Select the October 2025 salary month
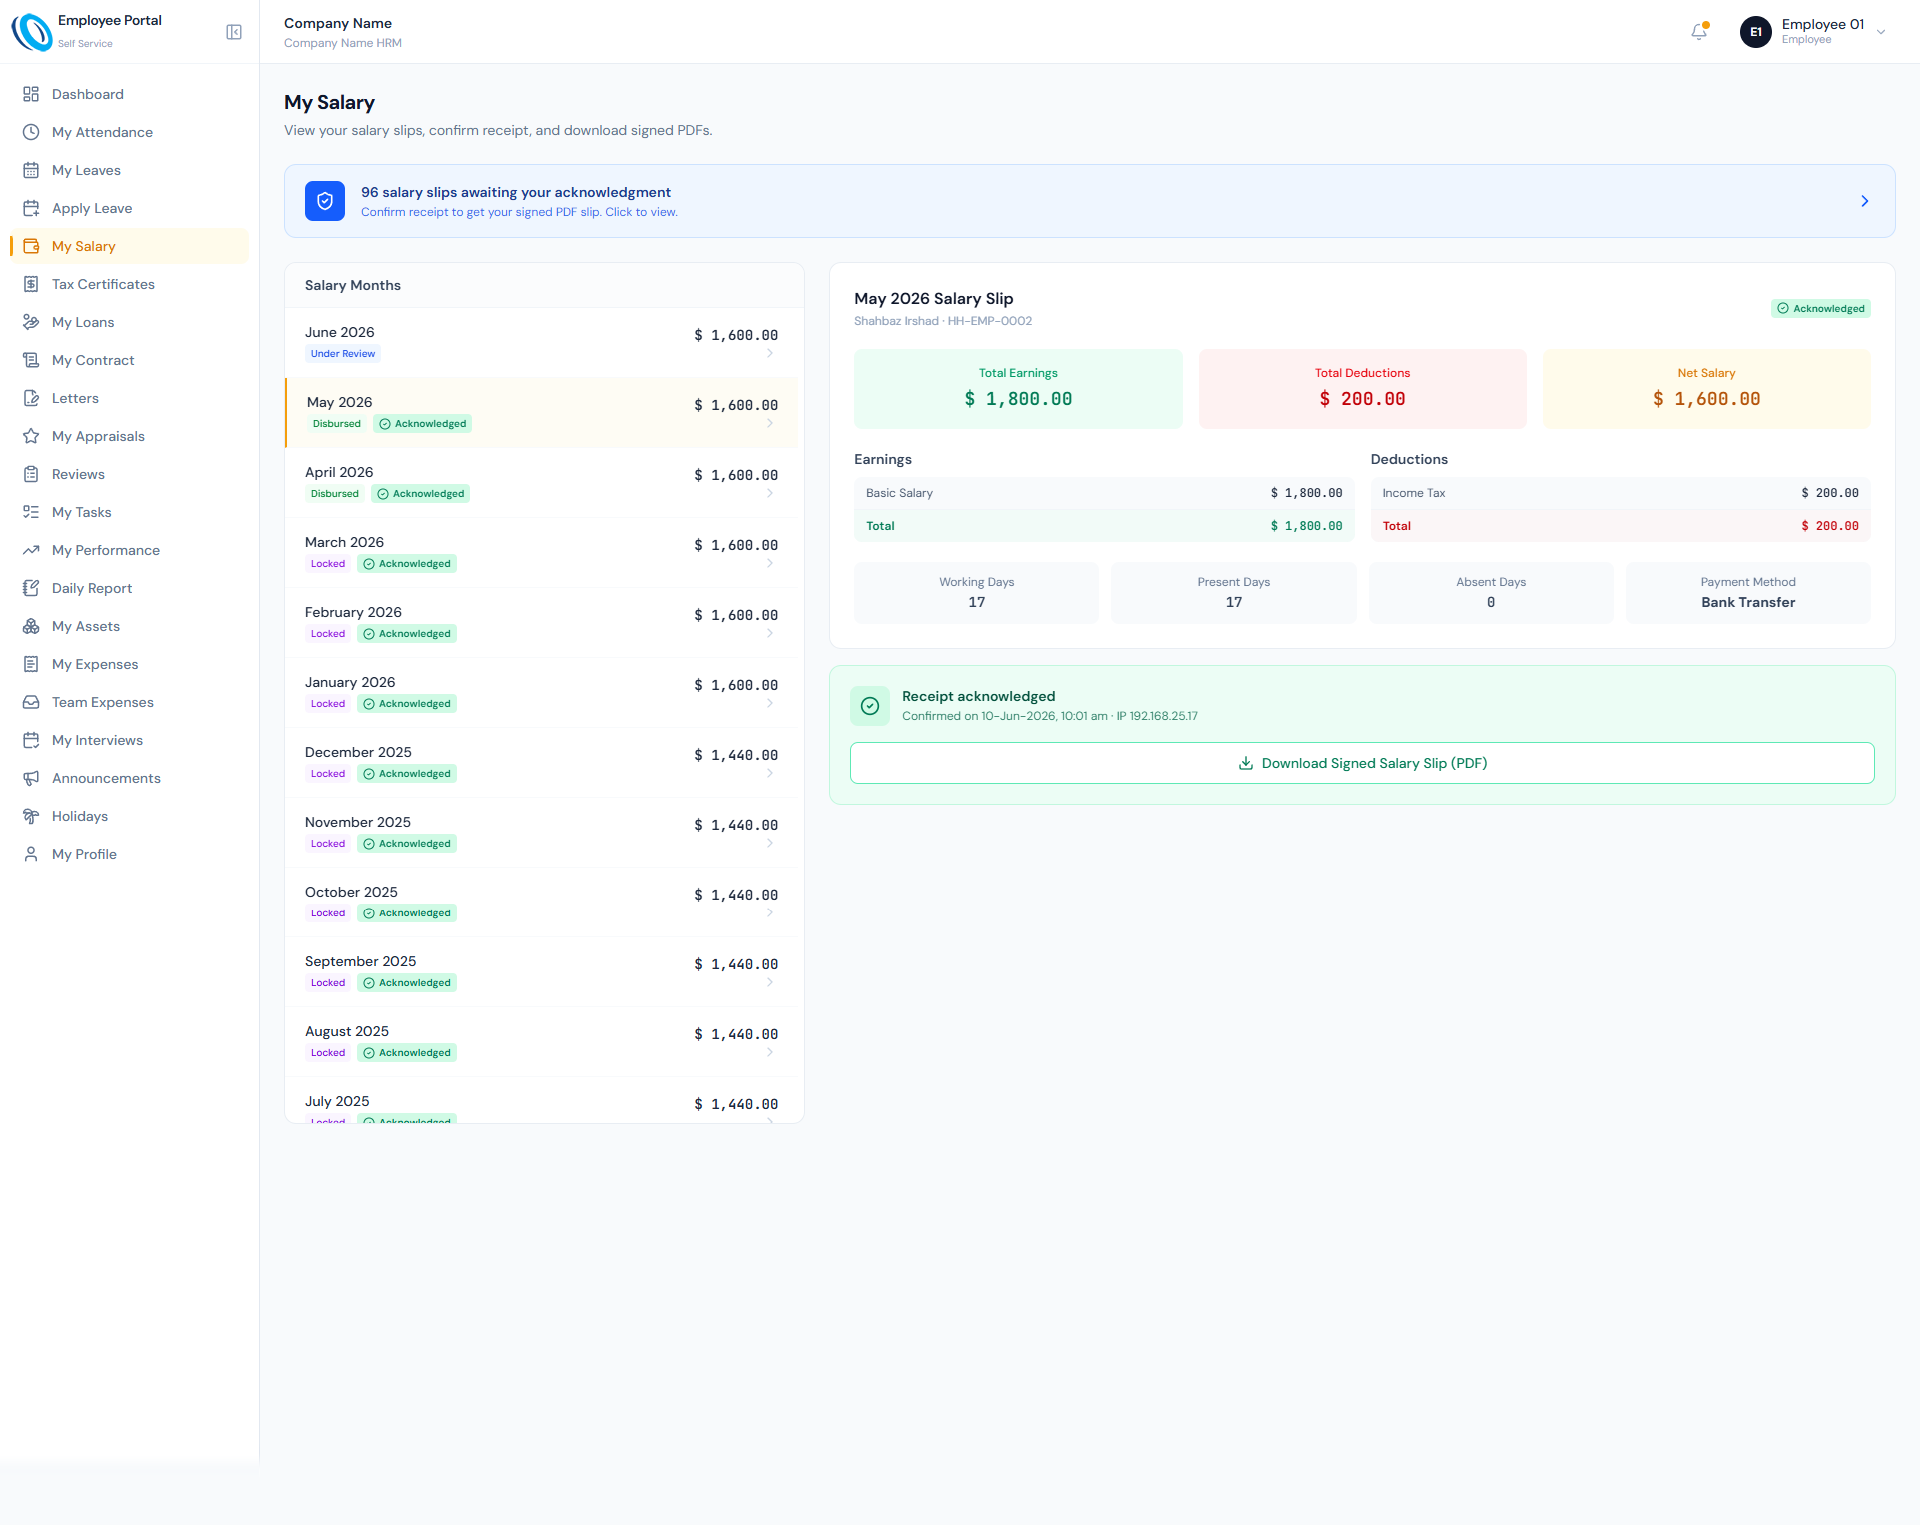1920x1525 pixels. tap(544, 902)
